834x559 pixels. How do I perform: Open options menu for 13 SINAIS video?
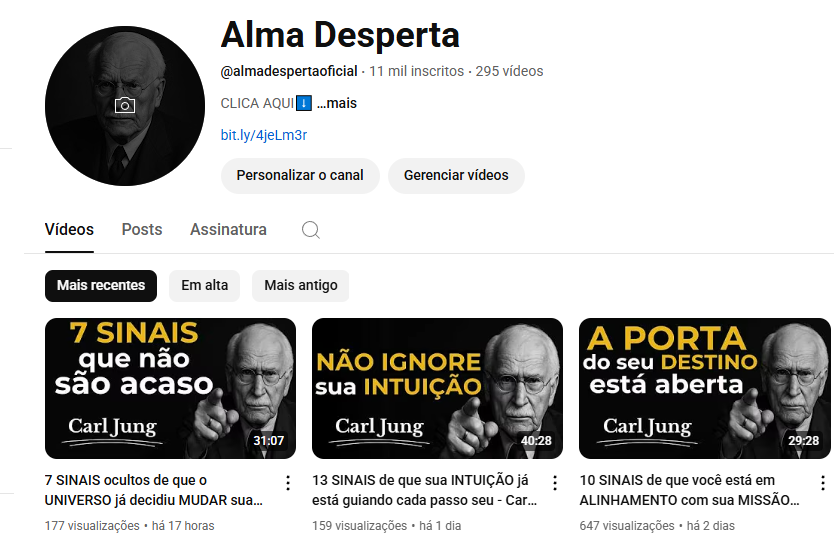click(x=555, y=482)
